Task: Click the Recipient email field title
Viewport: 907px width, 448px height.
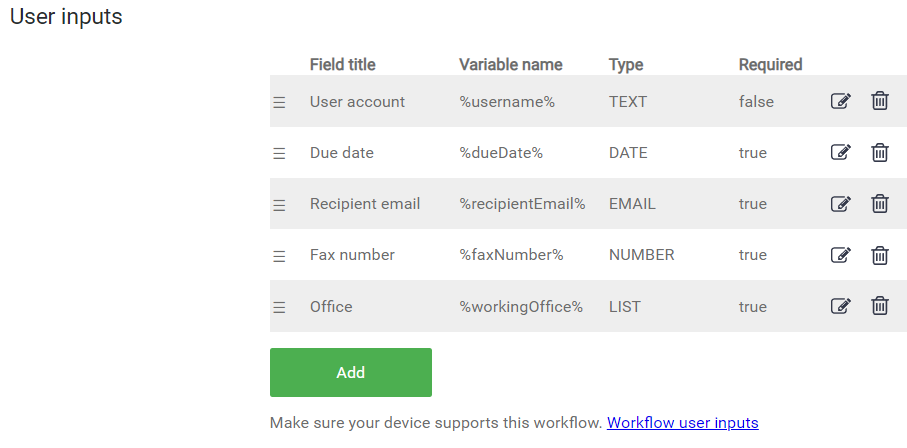Action: coord(365,204)
